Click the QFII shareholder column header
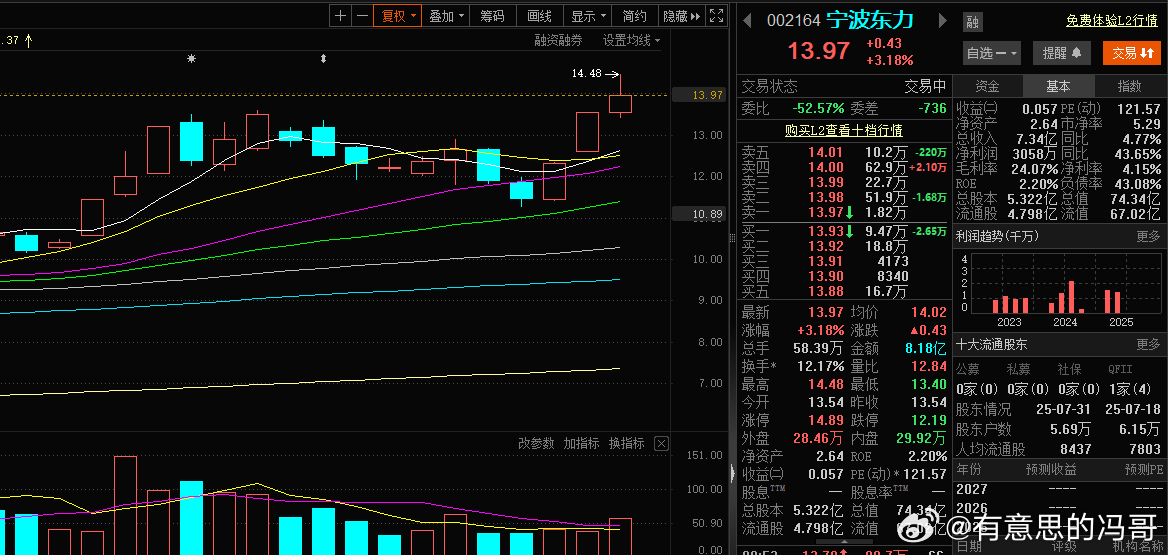 point(1122,370)
